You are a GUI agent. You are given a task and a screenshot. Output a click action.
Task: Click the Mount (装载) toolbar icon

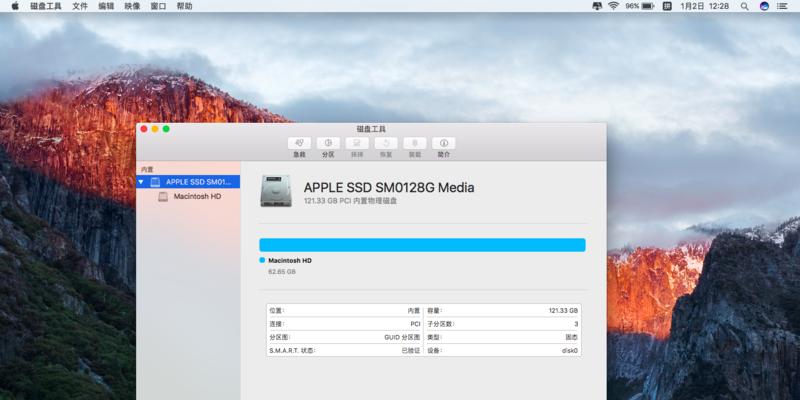[415, 143]
